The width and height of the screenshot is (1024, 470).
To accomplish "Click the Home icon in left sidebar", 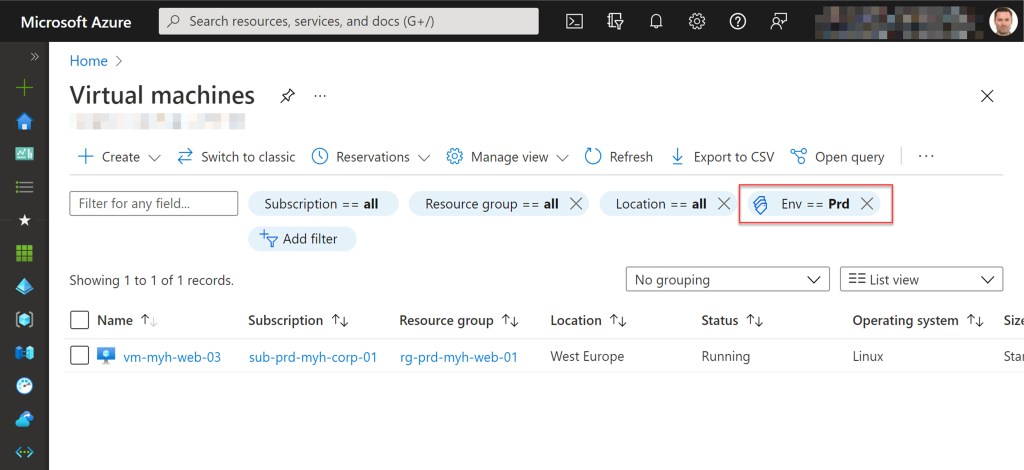I will (25, 121).
